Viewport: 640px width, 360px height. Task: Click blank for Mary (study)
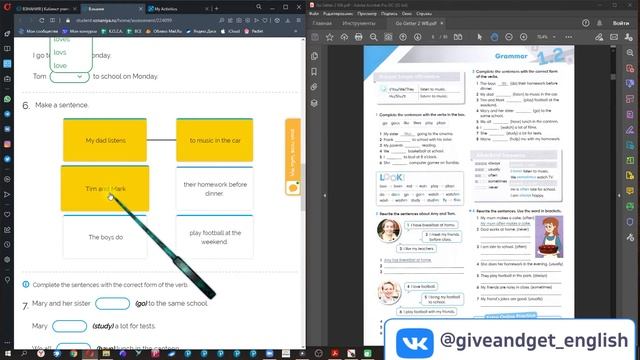pyautogui.click(x=69, y=326)
